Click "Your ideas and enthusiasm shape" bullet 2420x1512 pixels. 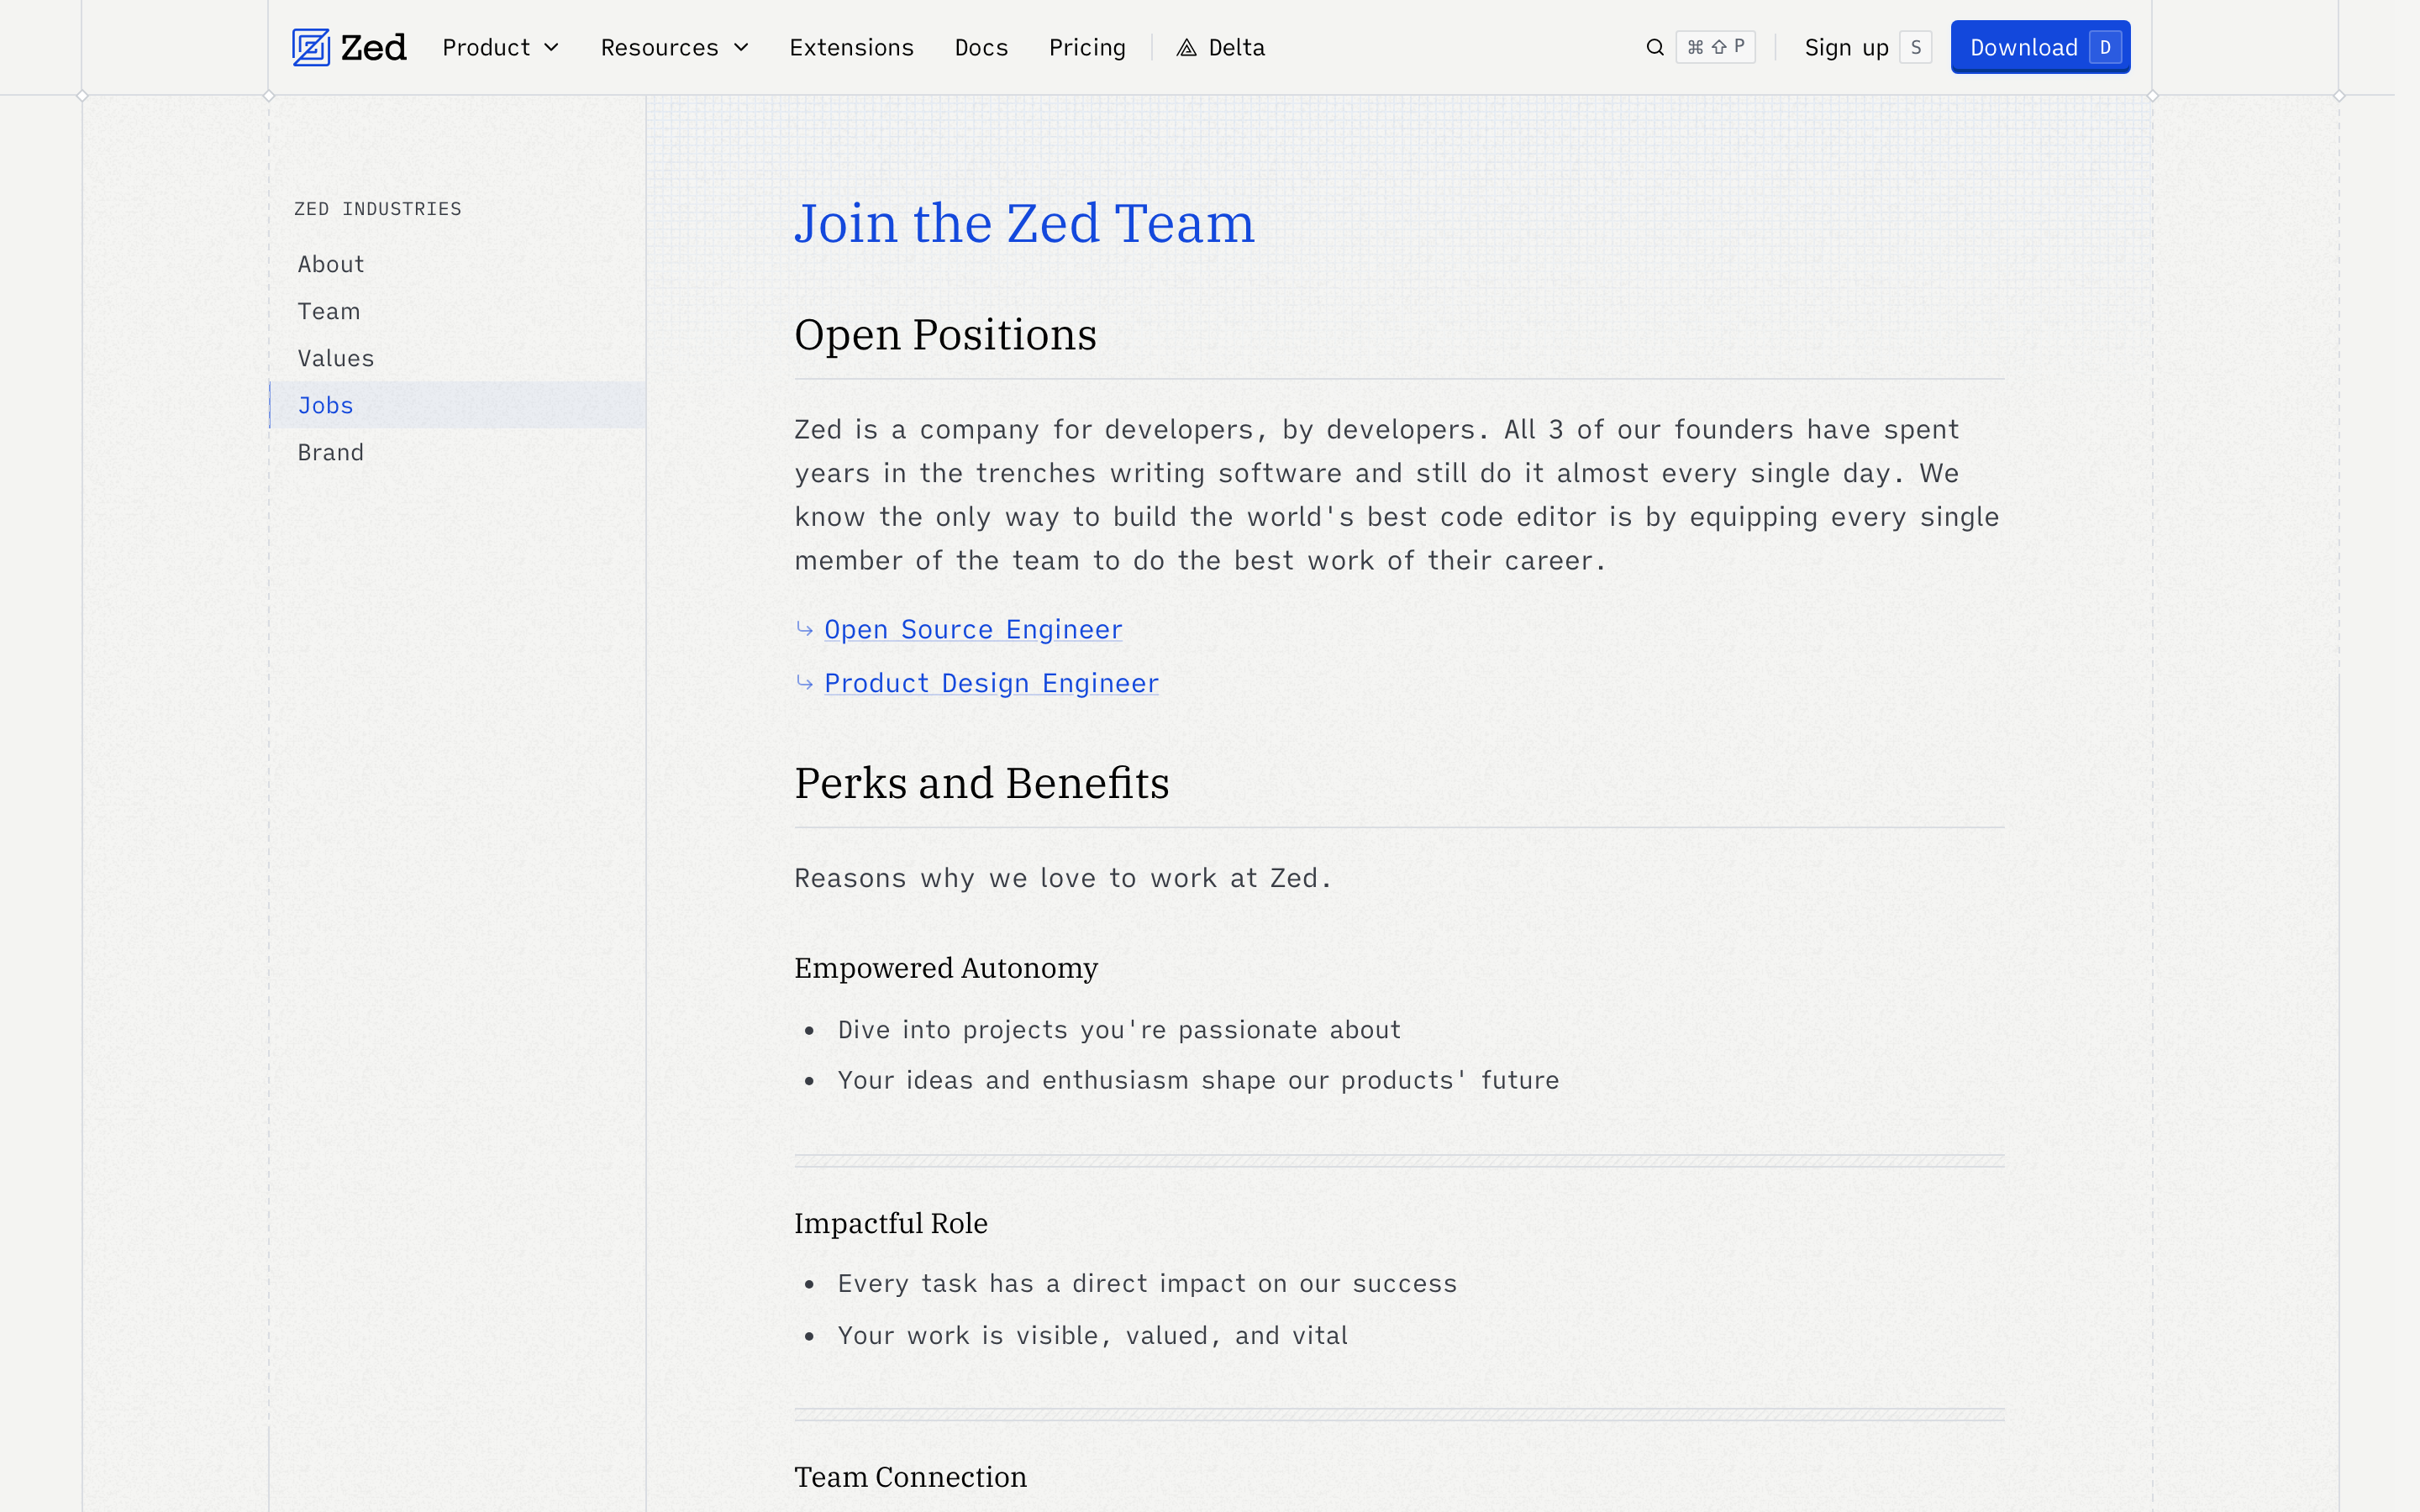(1198, 1081)
